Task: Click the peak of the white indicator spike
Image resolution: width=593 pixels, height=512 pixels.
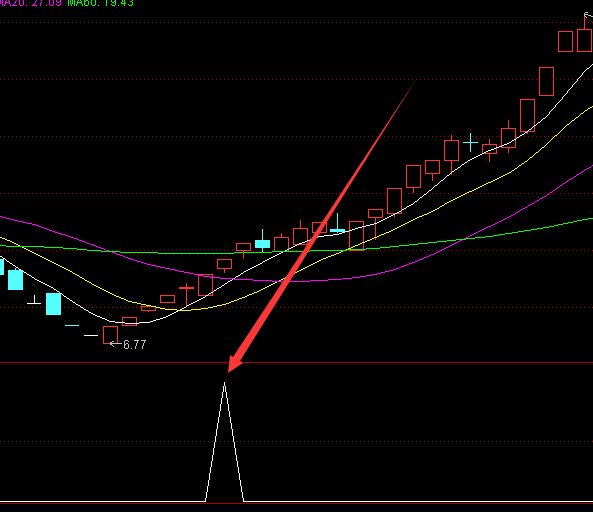Action: pos(224,383)
